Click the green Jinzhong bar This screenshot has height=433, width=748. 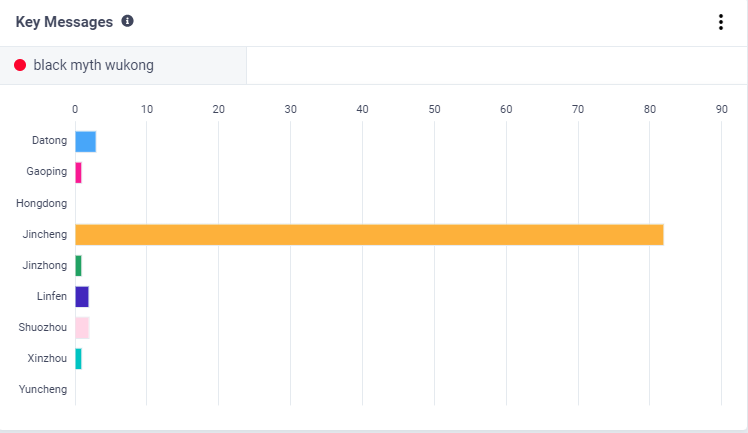coord(78,265)
